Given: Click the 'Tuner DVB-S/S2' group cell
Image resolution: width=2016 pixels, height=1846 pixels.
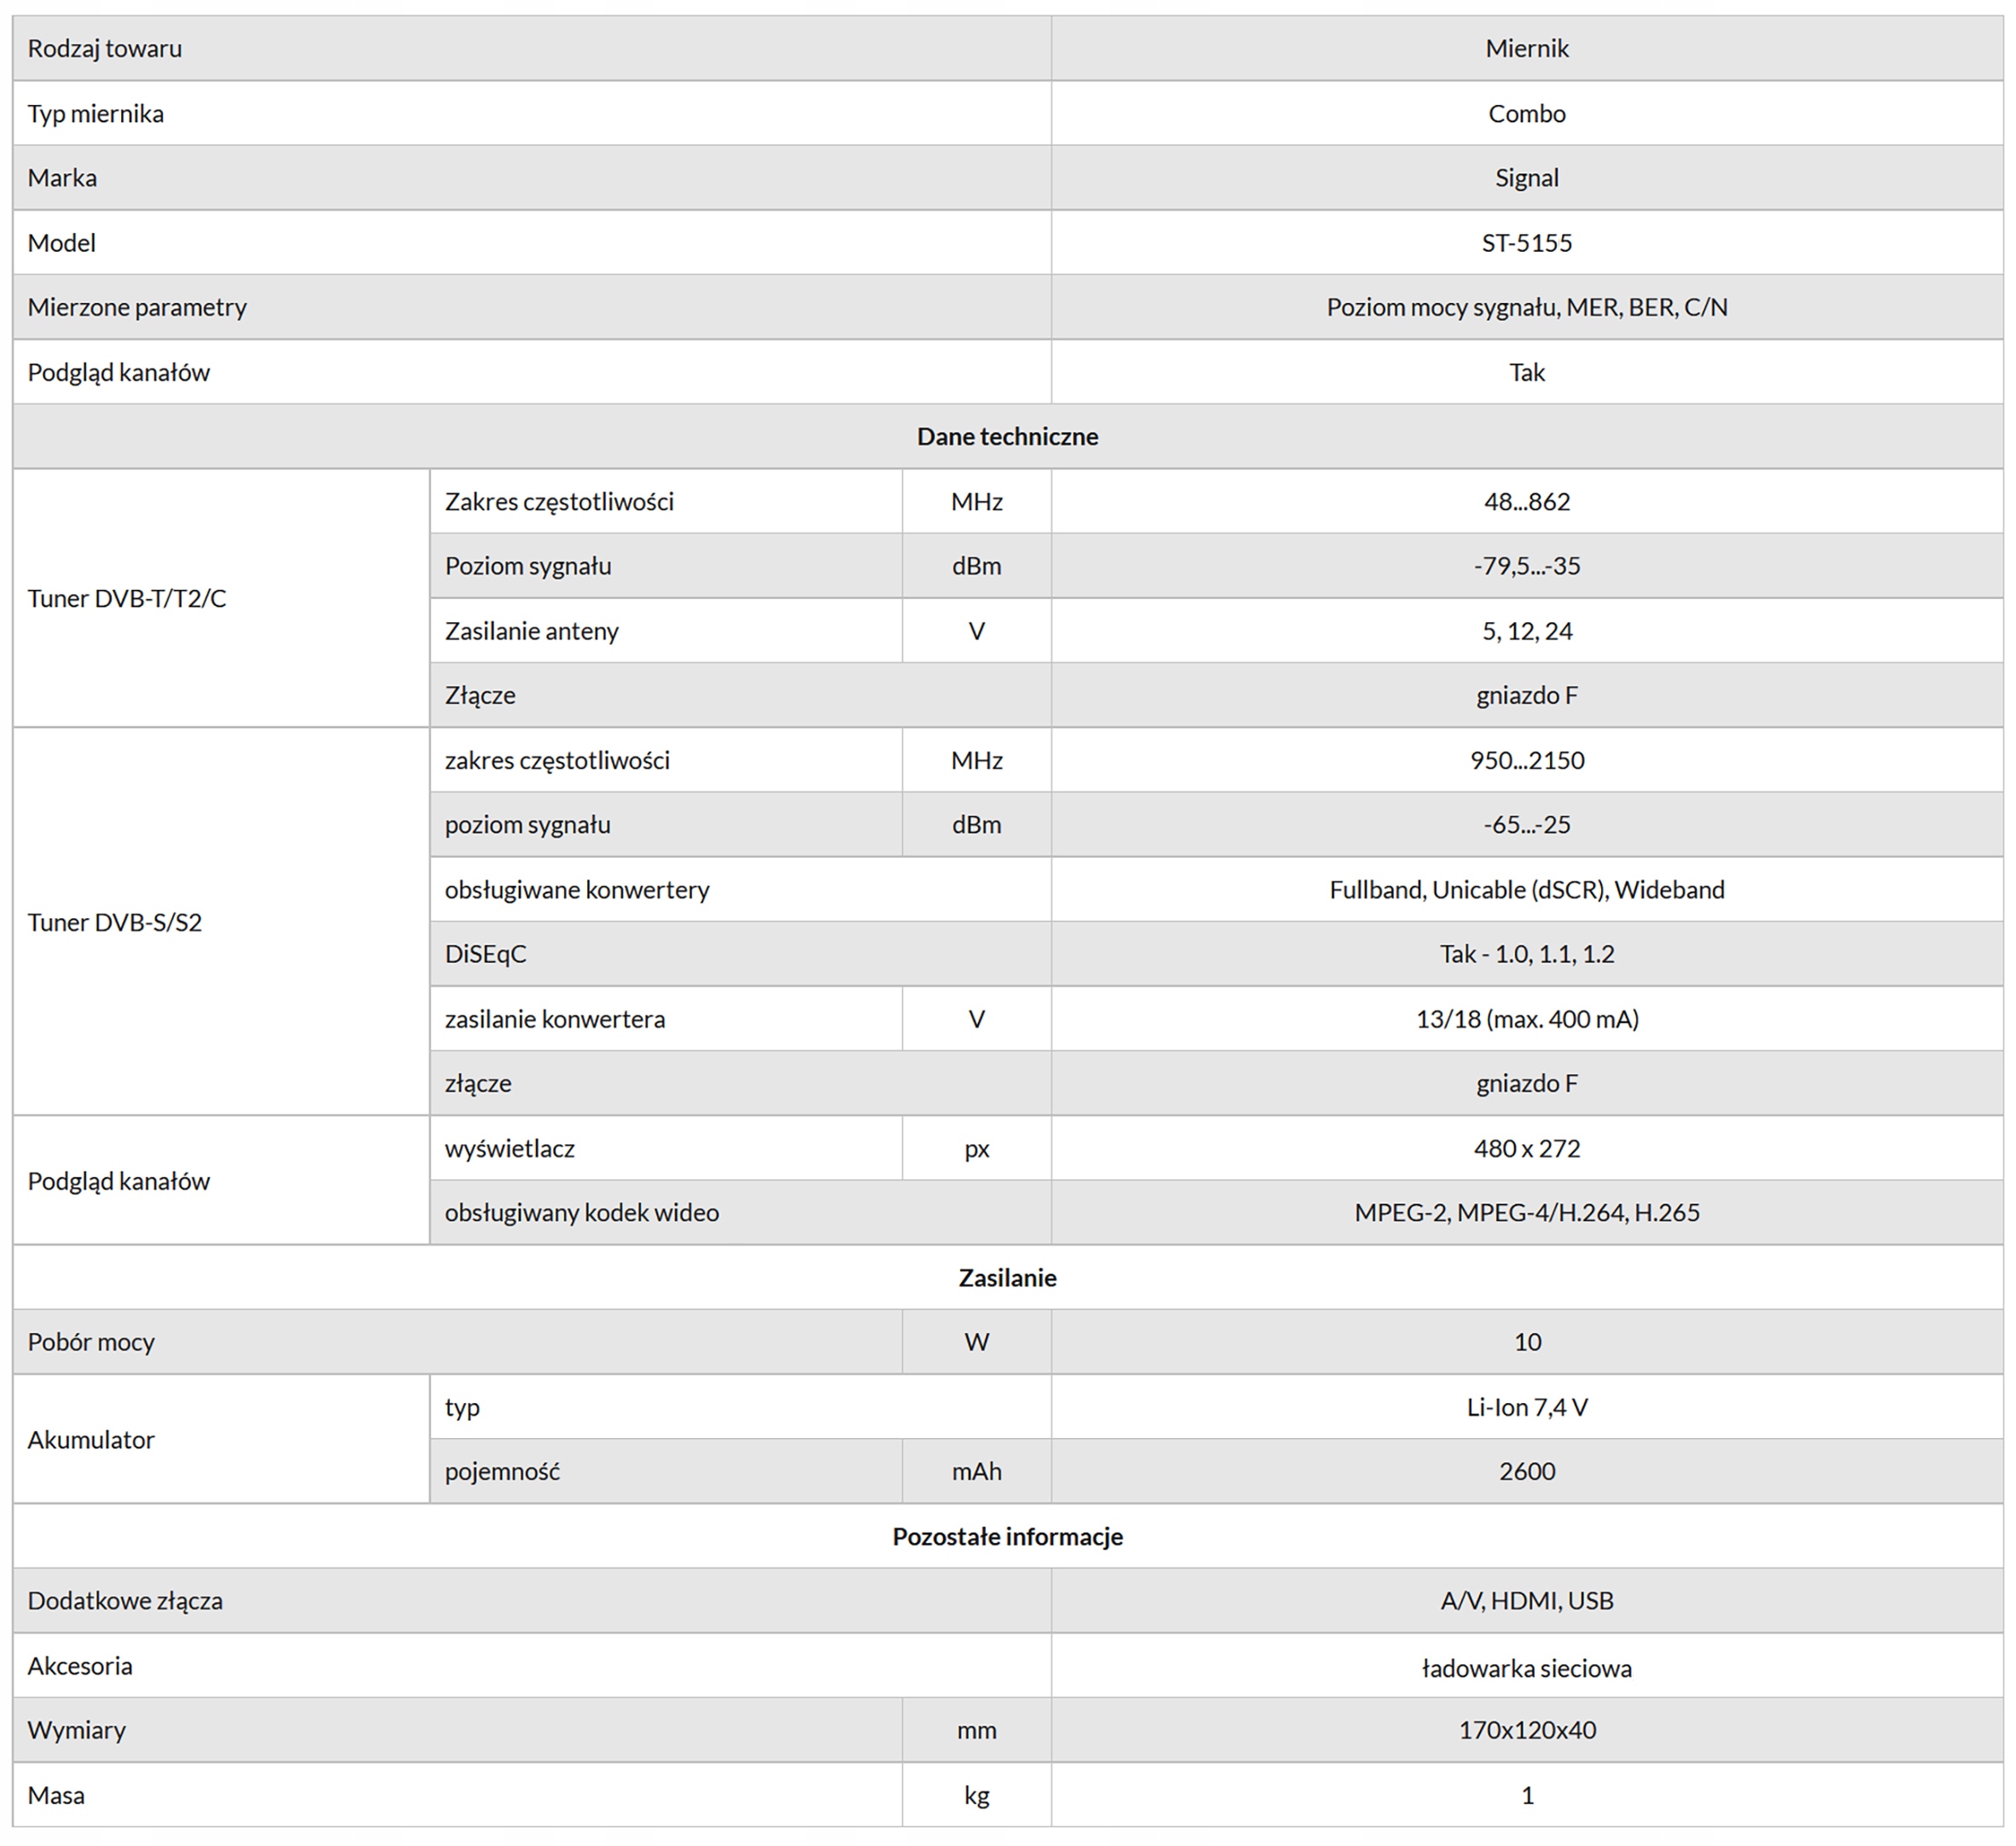Looking at the screenshot, I should click(115, 922).
